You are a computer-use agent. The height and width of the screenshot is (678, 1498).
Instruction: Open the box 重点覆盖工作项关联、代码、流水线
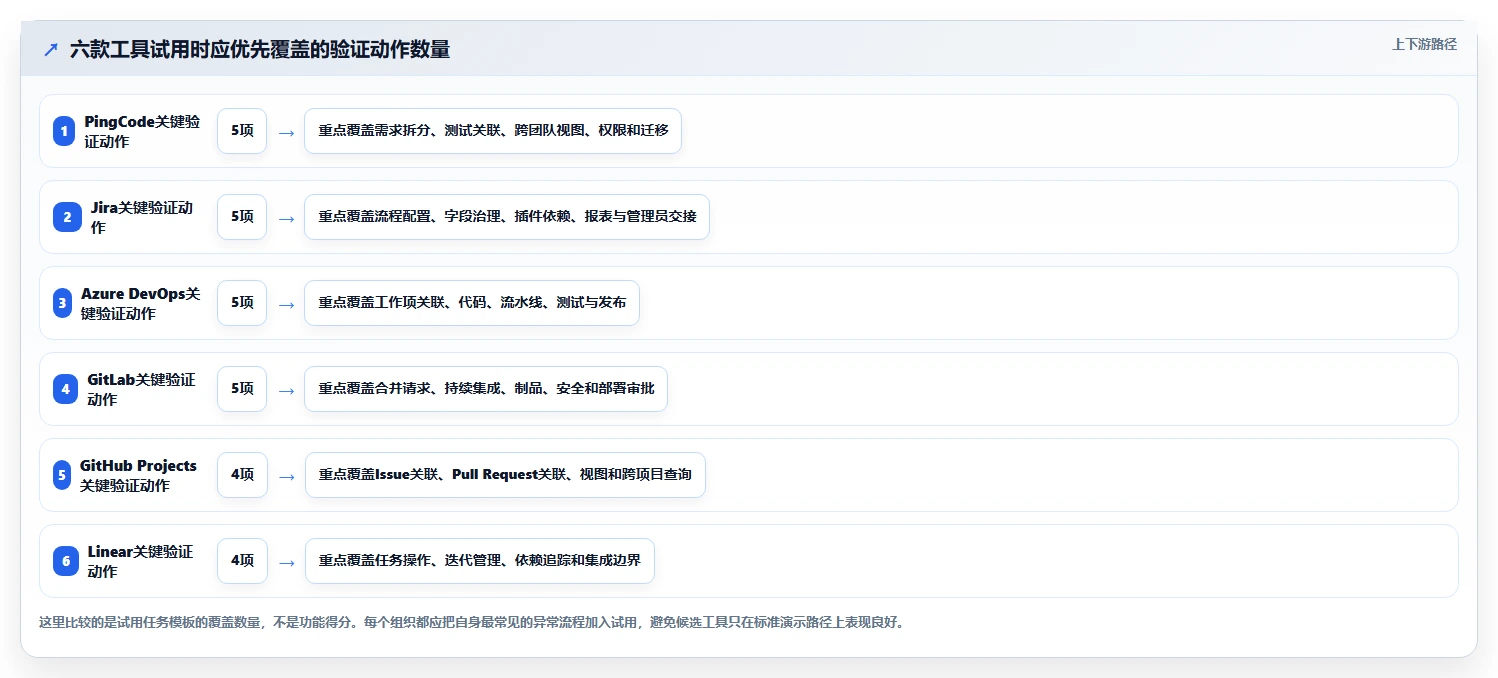[x=472, y=303]
